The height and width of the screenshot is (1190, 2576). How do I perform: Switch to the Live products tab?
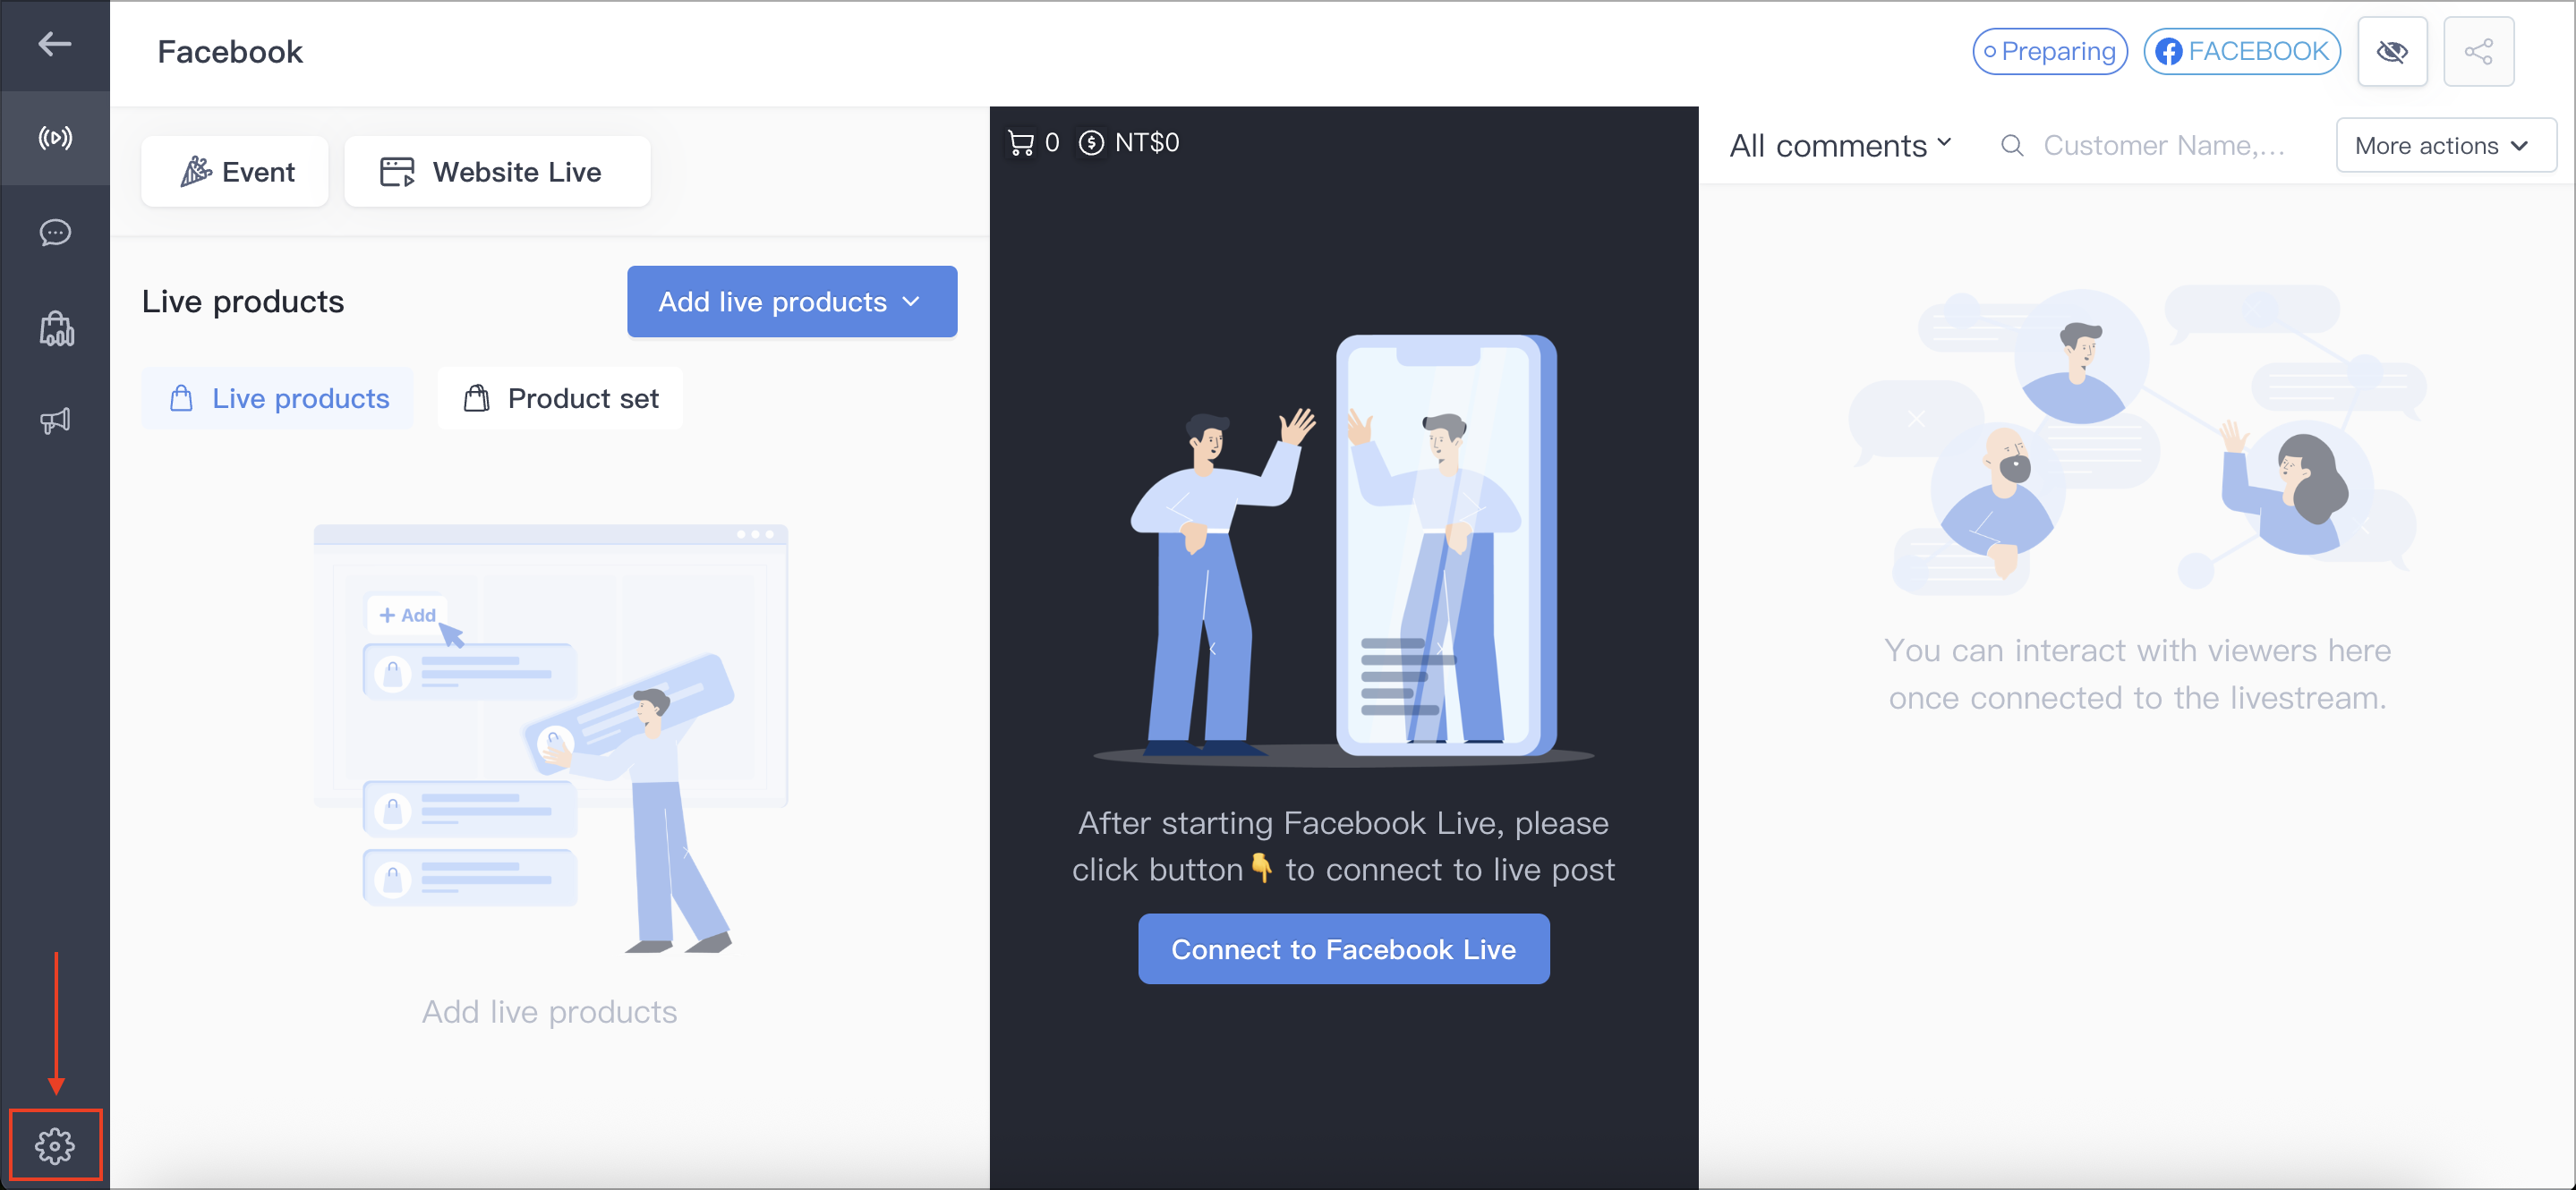pos(278,399)
